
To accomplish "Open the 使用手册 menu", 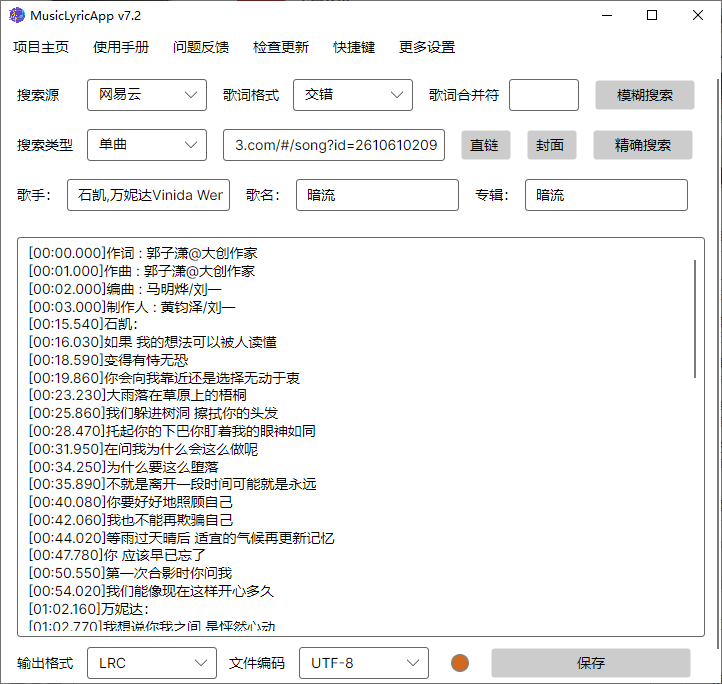I will point(121,47).
